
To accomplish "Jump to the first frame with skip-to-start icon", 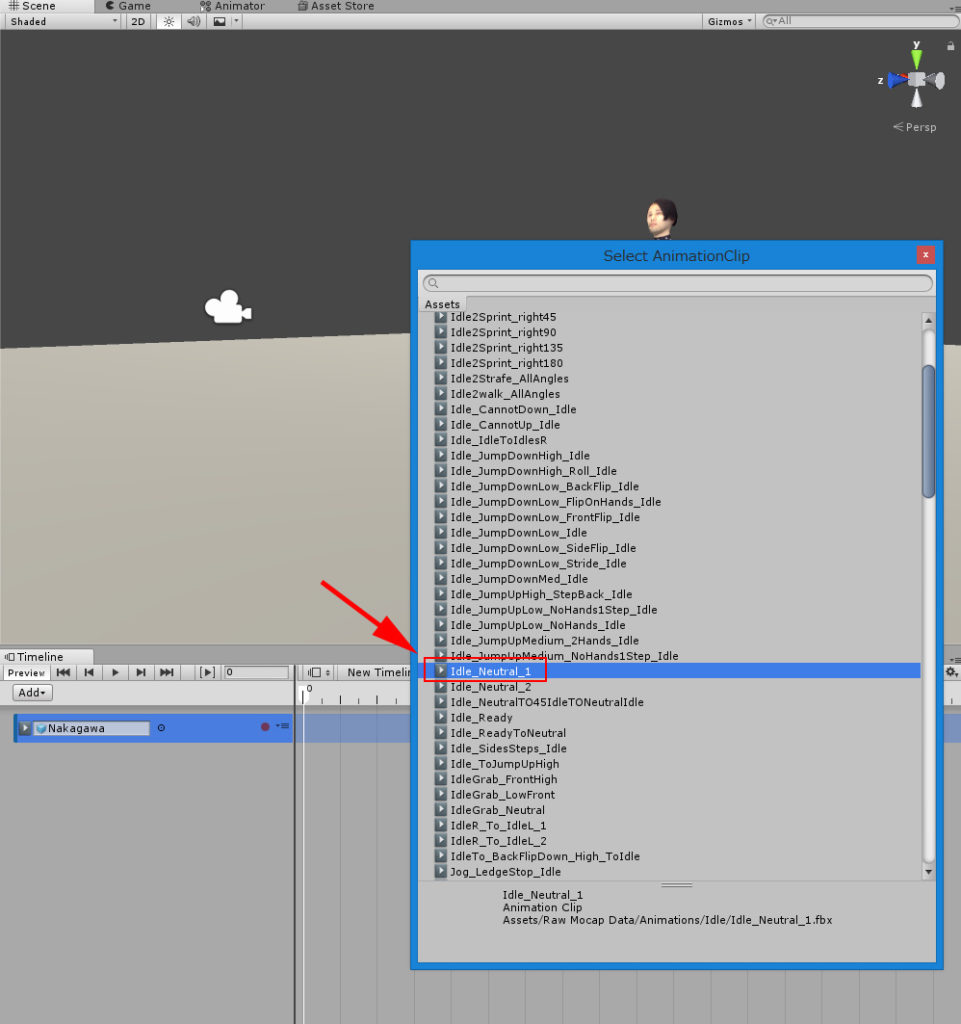I will 63,672.
